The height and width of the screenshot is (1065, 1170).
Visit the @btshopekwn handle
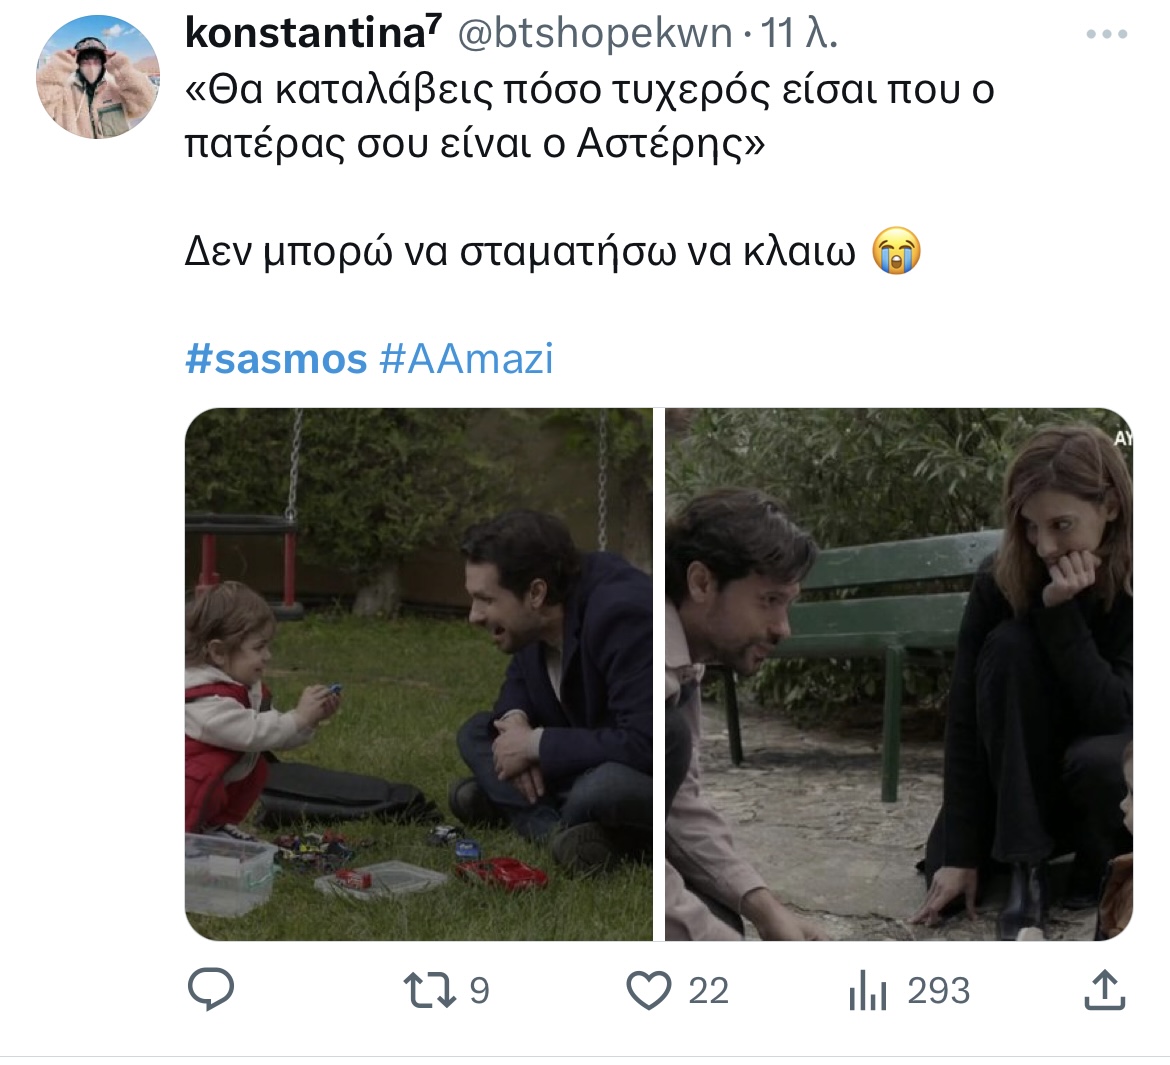[595, 34]
